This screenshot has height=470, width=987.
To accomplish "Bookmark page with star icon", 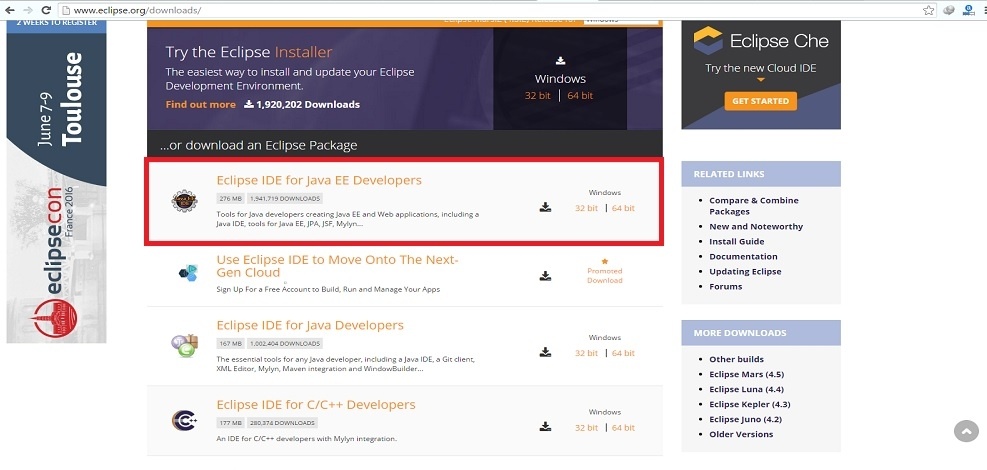I will click(x=928, y=10).
